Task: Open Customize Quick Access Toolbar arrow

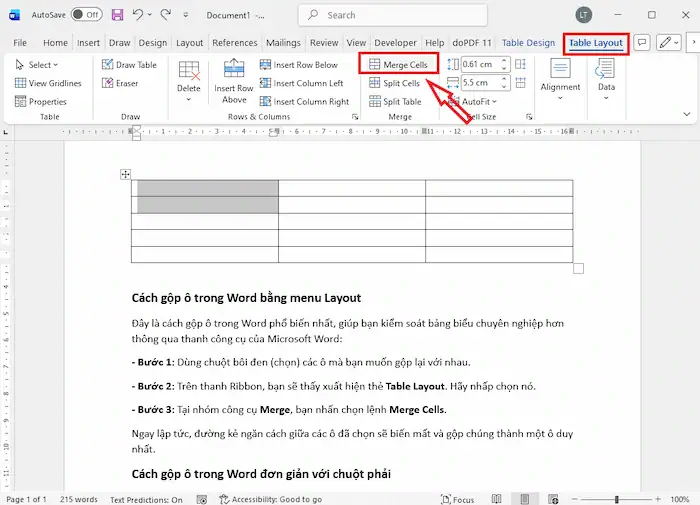Action: coord(186,15)
